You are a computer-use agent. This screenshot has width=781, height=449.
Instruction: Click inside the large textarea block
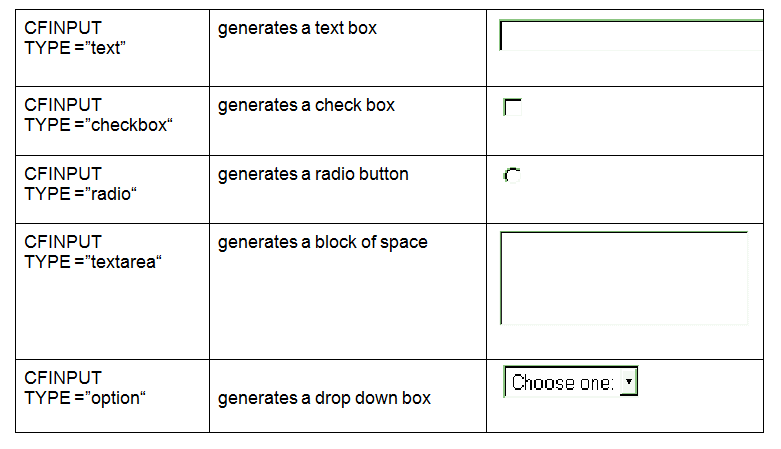[623, 277]
